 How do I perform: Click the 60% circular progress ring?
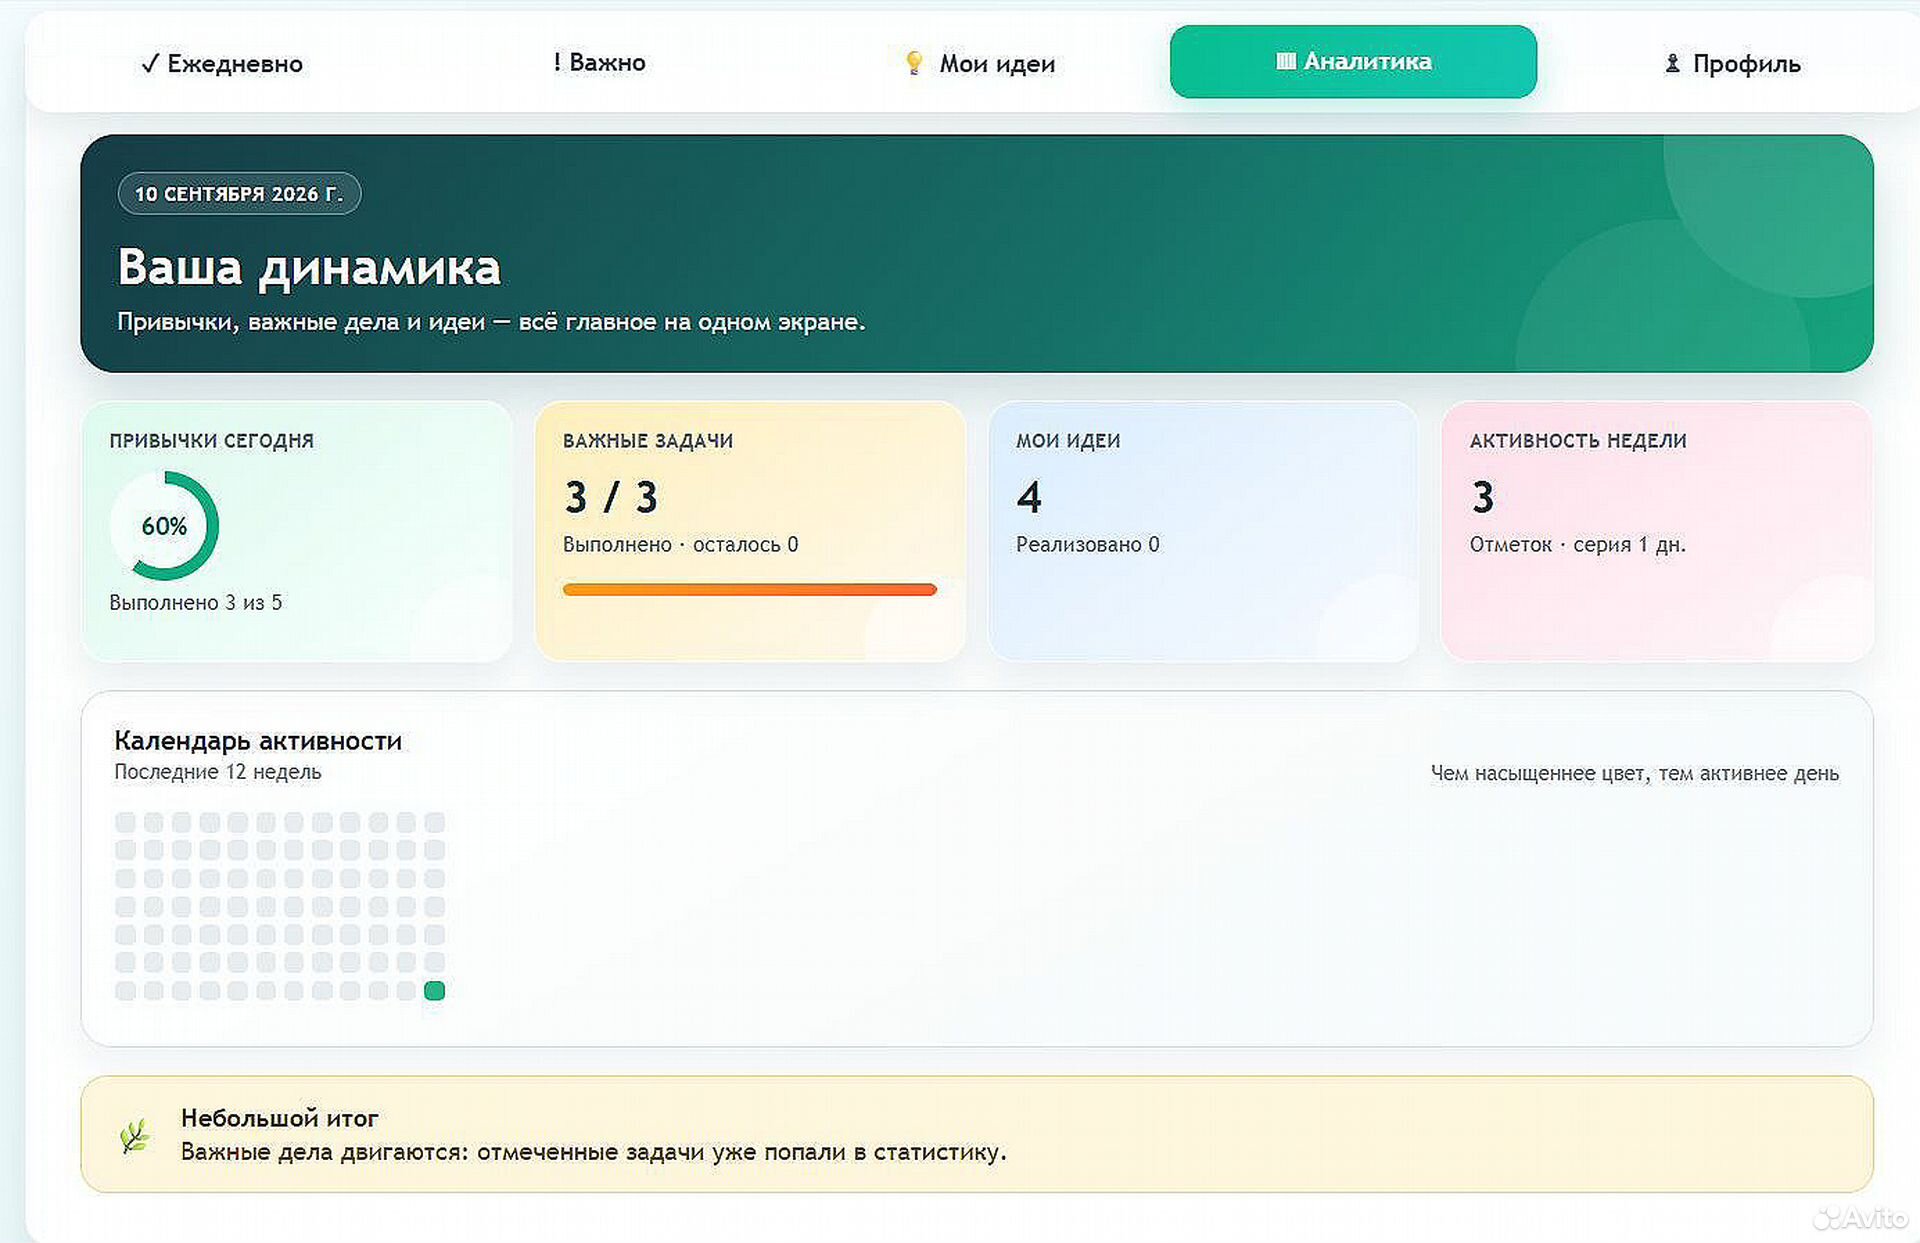pos(164,526)
